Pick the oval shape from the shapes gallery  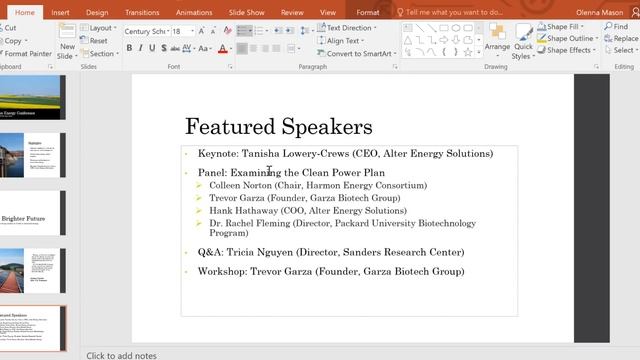click(x=456, y=28)
